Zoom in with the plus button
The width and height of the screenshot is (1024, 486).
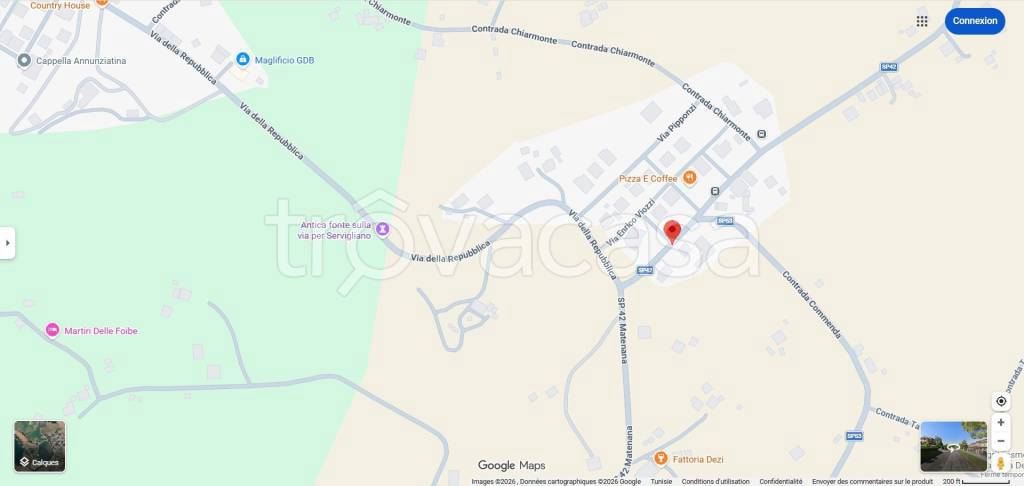(x=1000, y=423)
